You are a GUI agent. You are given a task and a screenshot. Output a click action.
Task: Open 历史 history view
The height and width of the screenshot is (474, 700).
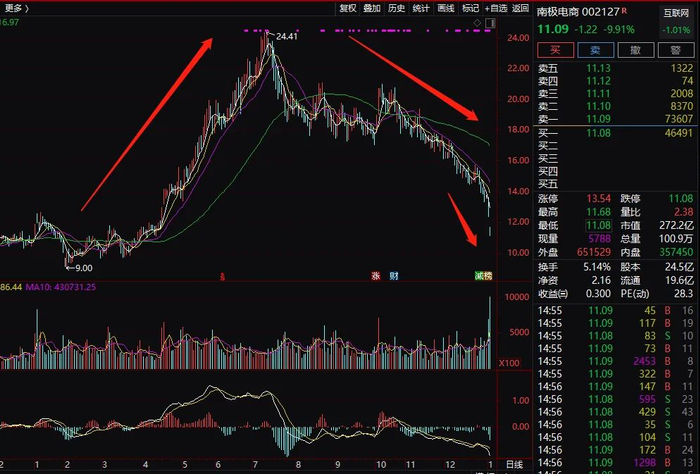pos(396,8)
